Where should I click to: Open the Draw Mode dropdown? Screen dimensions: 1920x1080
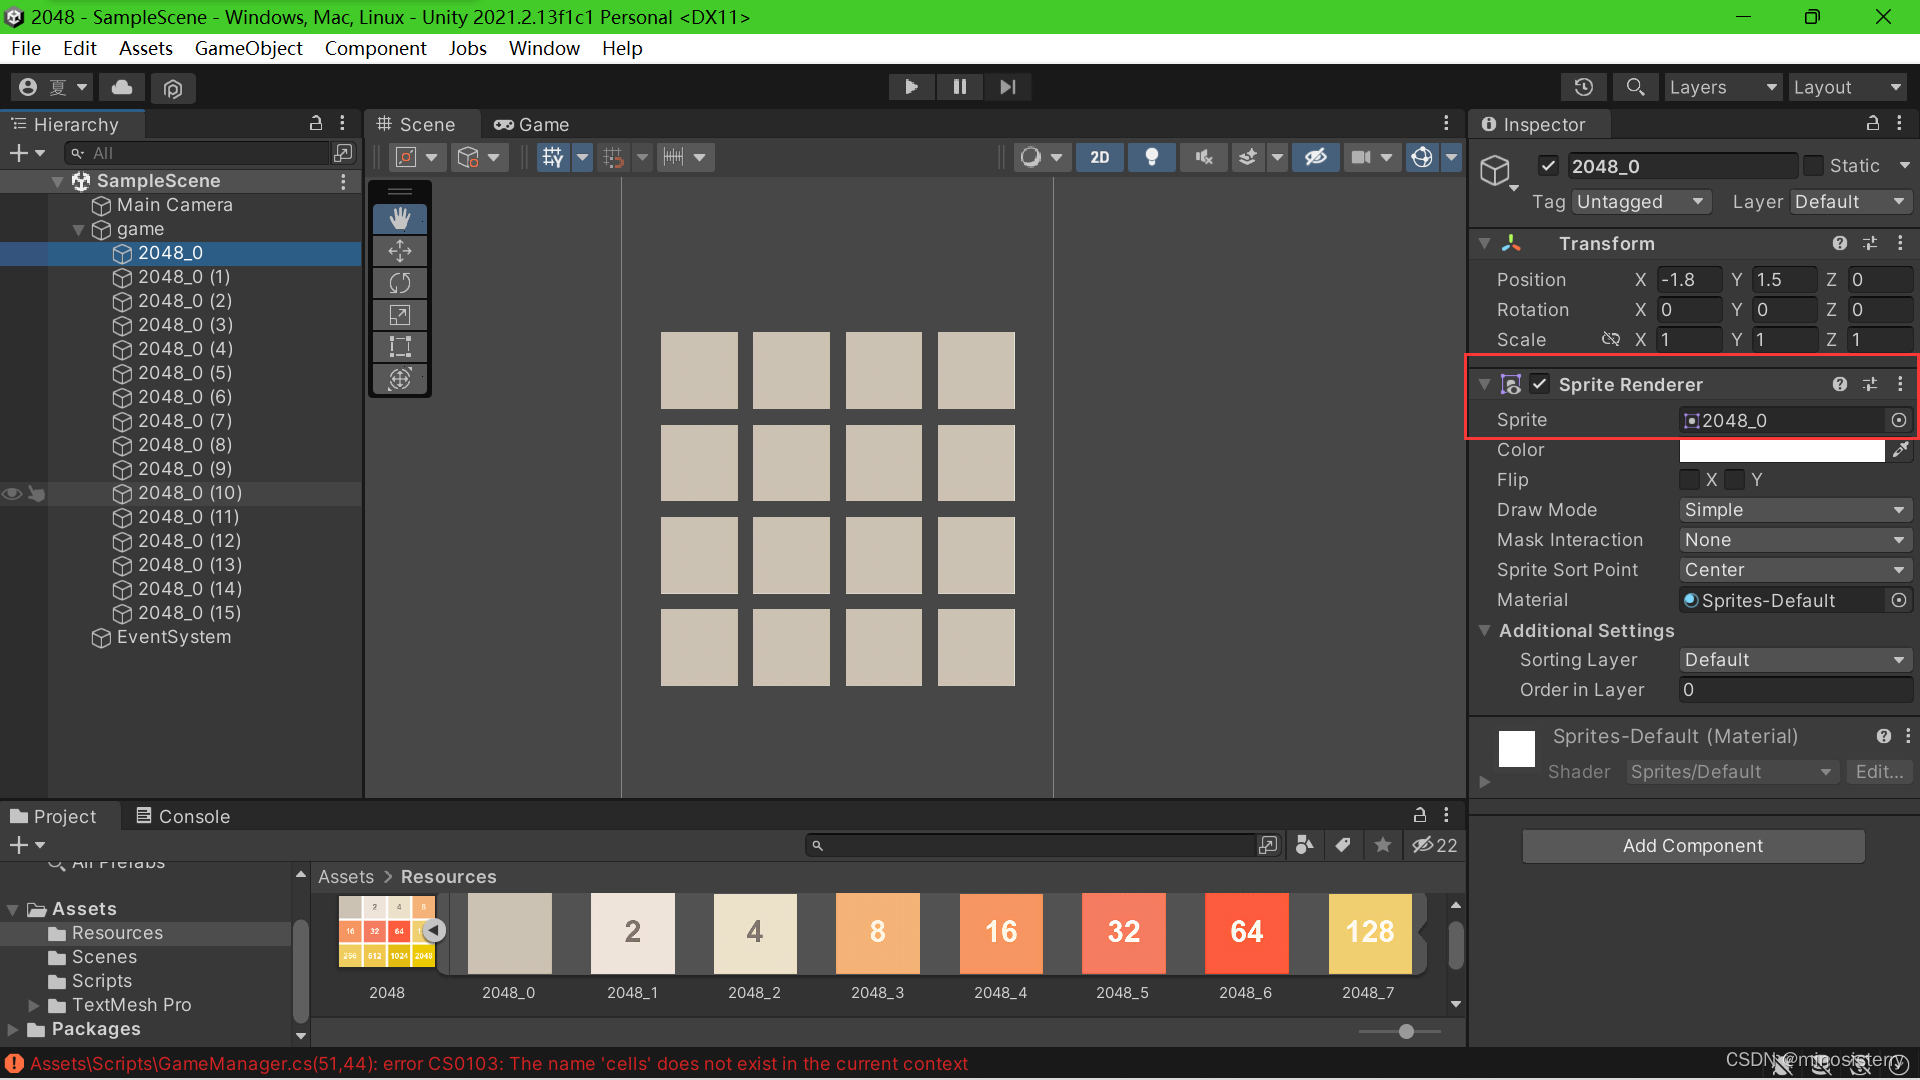point(1794,510)
